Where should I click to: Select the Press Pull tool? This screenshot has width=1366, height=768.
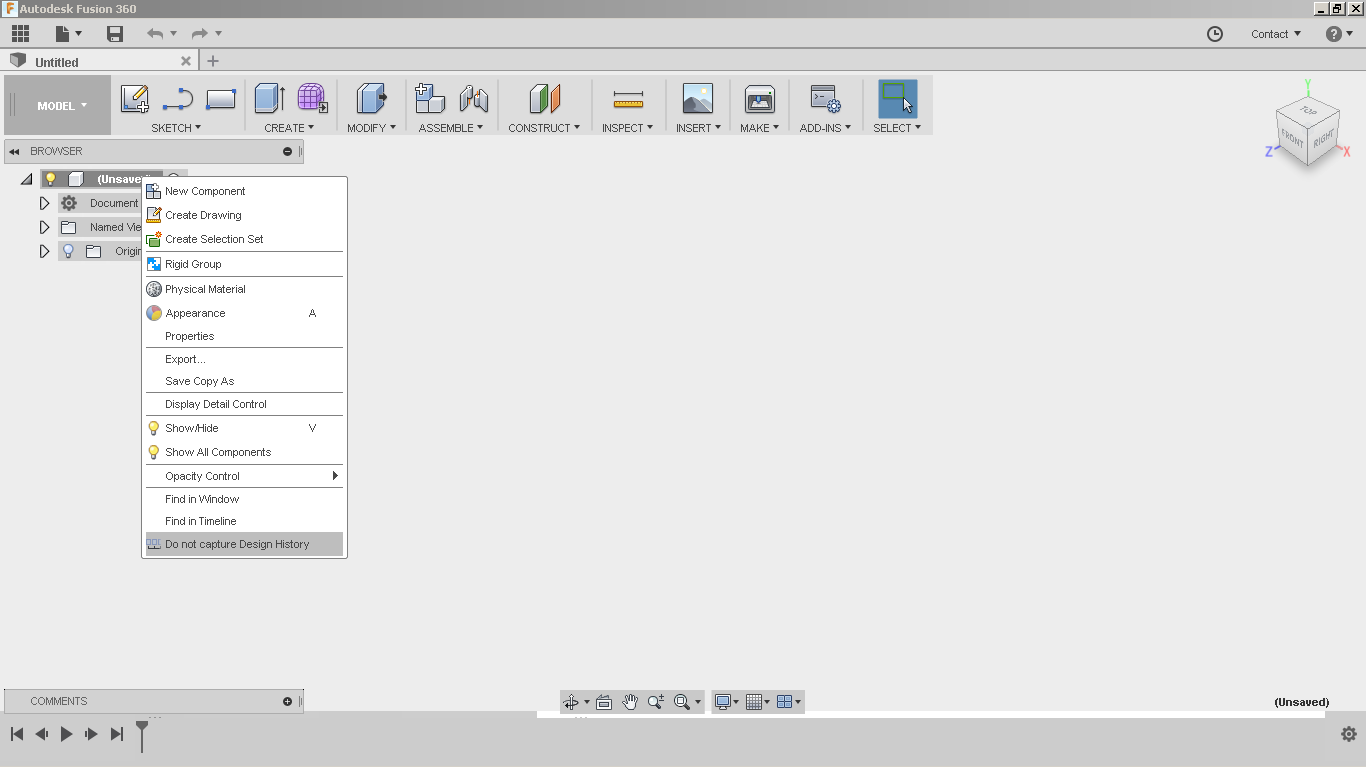point(372,98)
